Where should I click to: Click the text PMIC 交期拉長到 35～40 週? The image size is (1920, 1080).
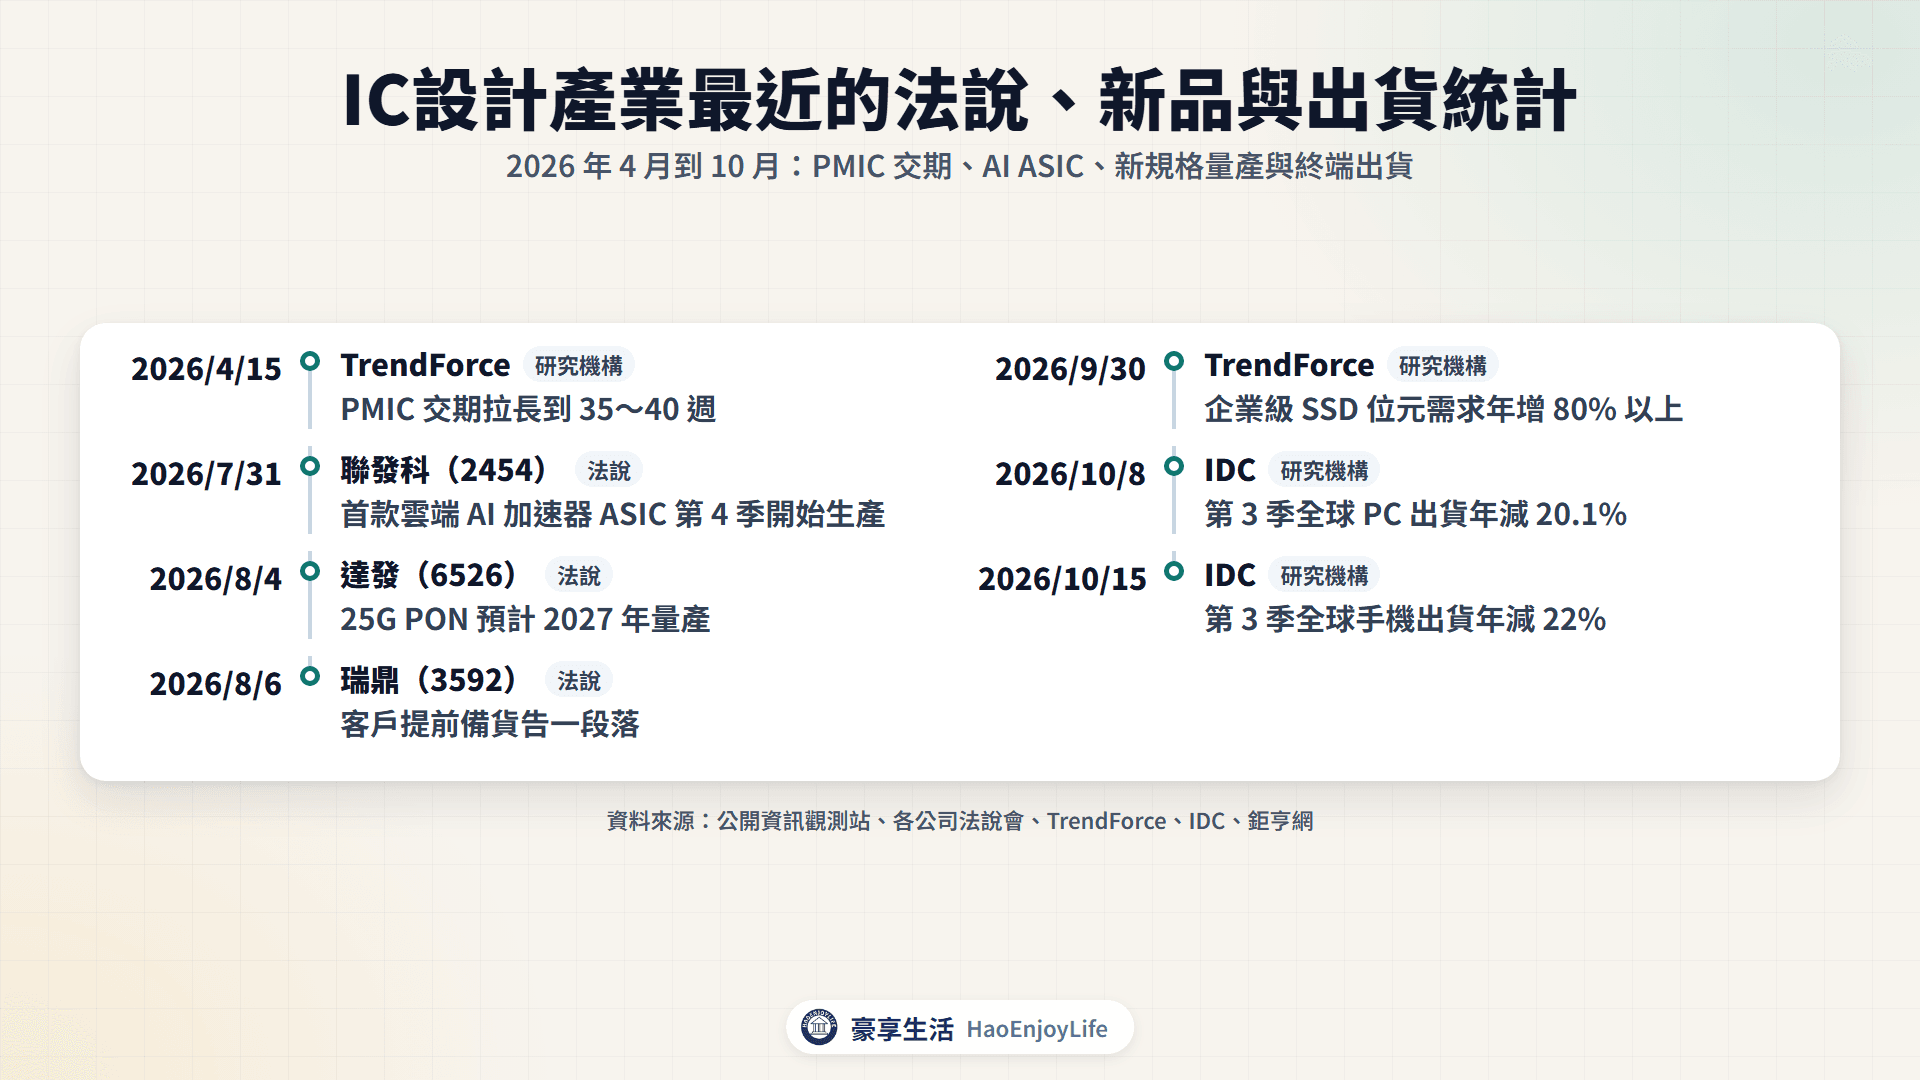[528, 410]
